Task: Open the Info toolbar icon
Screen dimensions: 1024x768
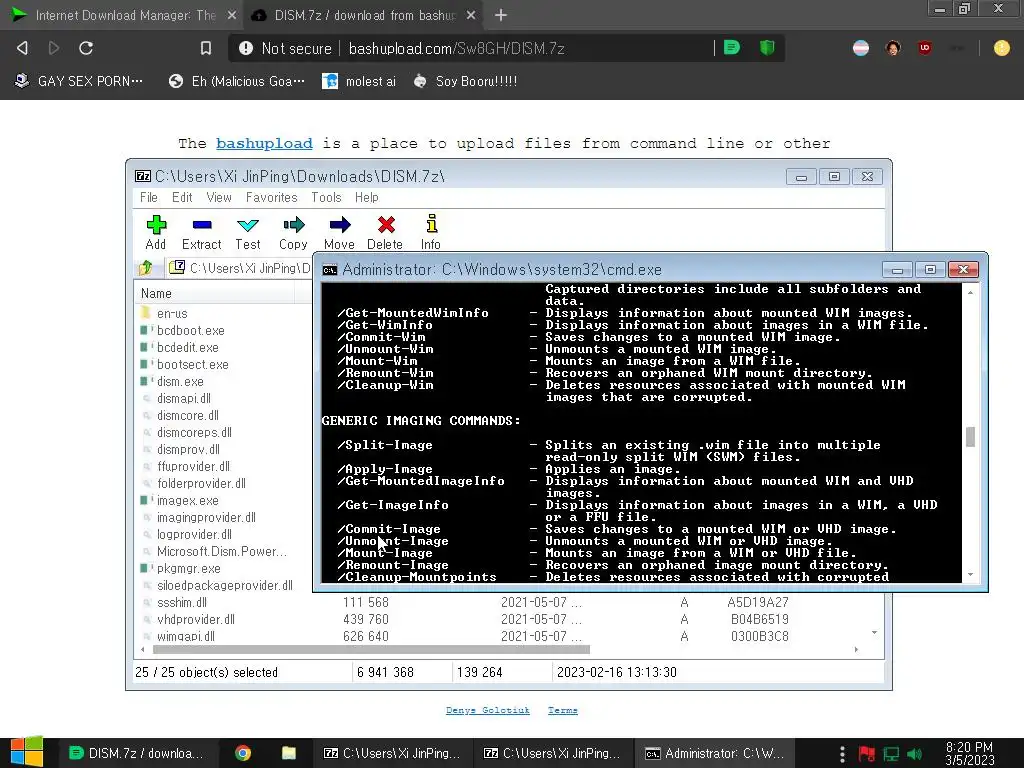Action: [431, 232]
